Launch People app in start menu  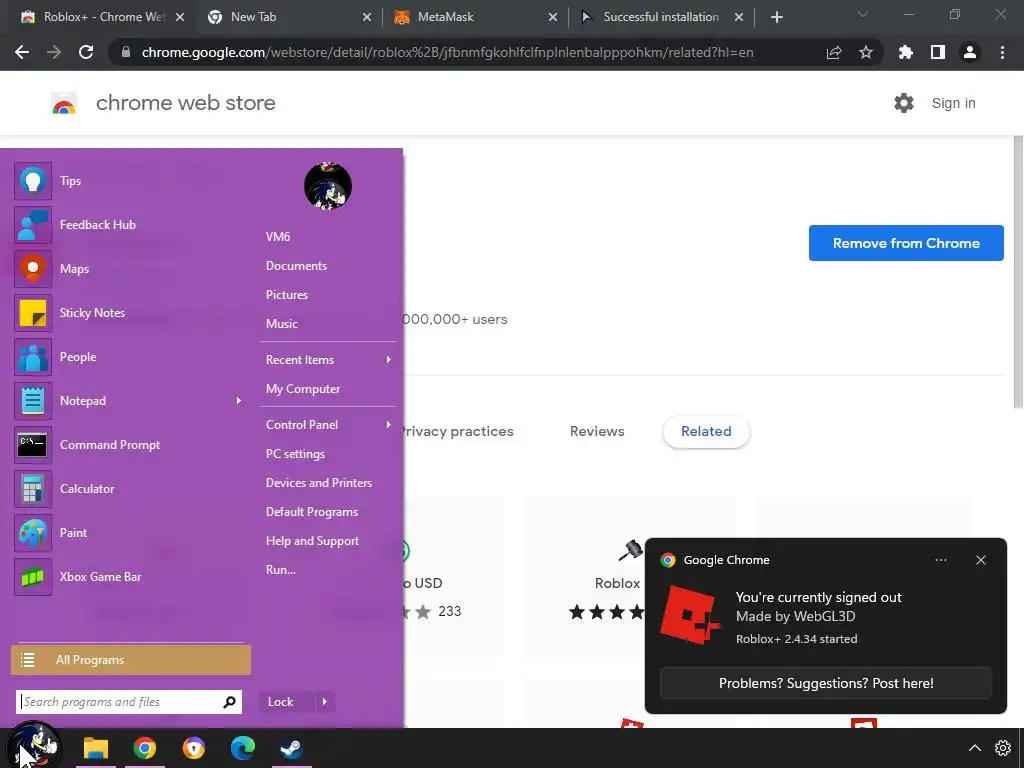[x=33, y=357]
